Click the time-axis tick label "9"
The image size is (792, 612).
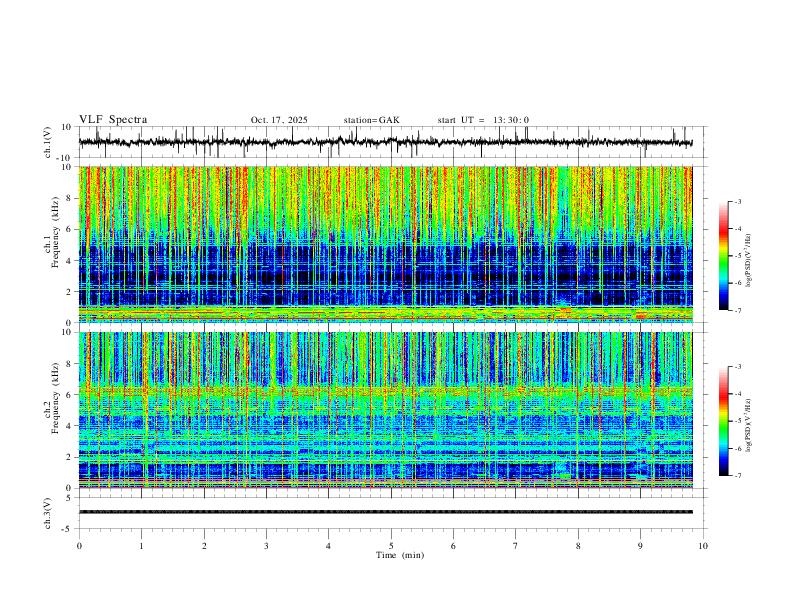(x=640, y=546)
